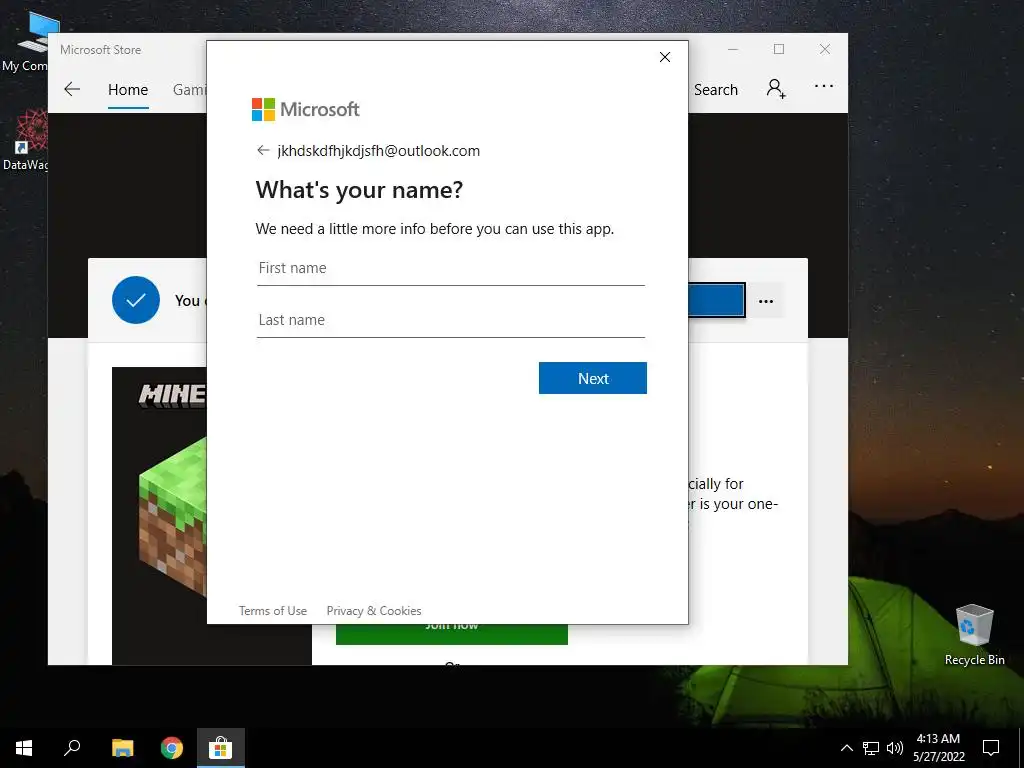Click the back arrow beside the email address
The width and height of the screenshot is (1024, 768).
tap(263, 151)
